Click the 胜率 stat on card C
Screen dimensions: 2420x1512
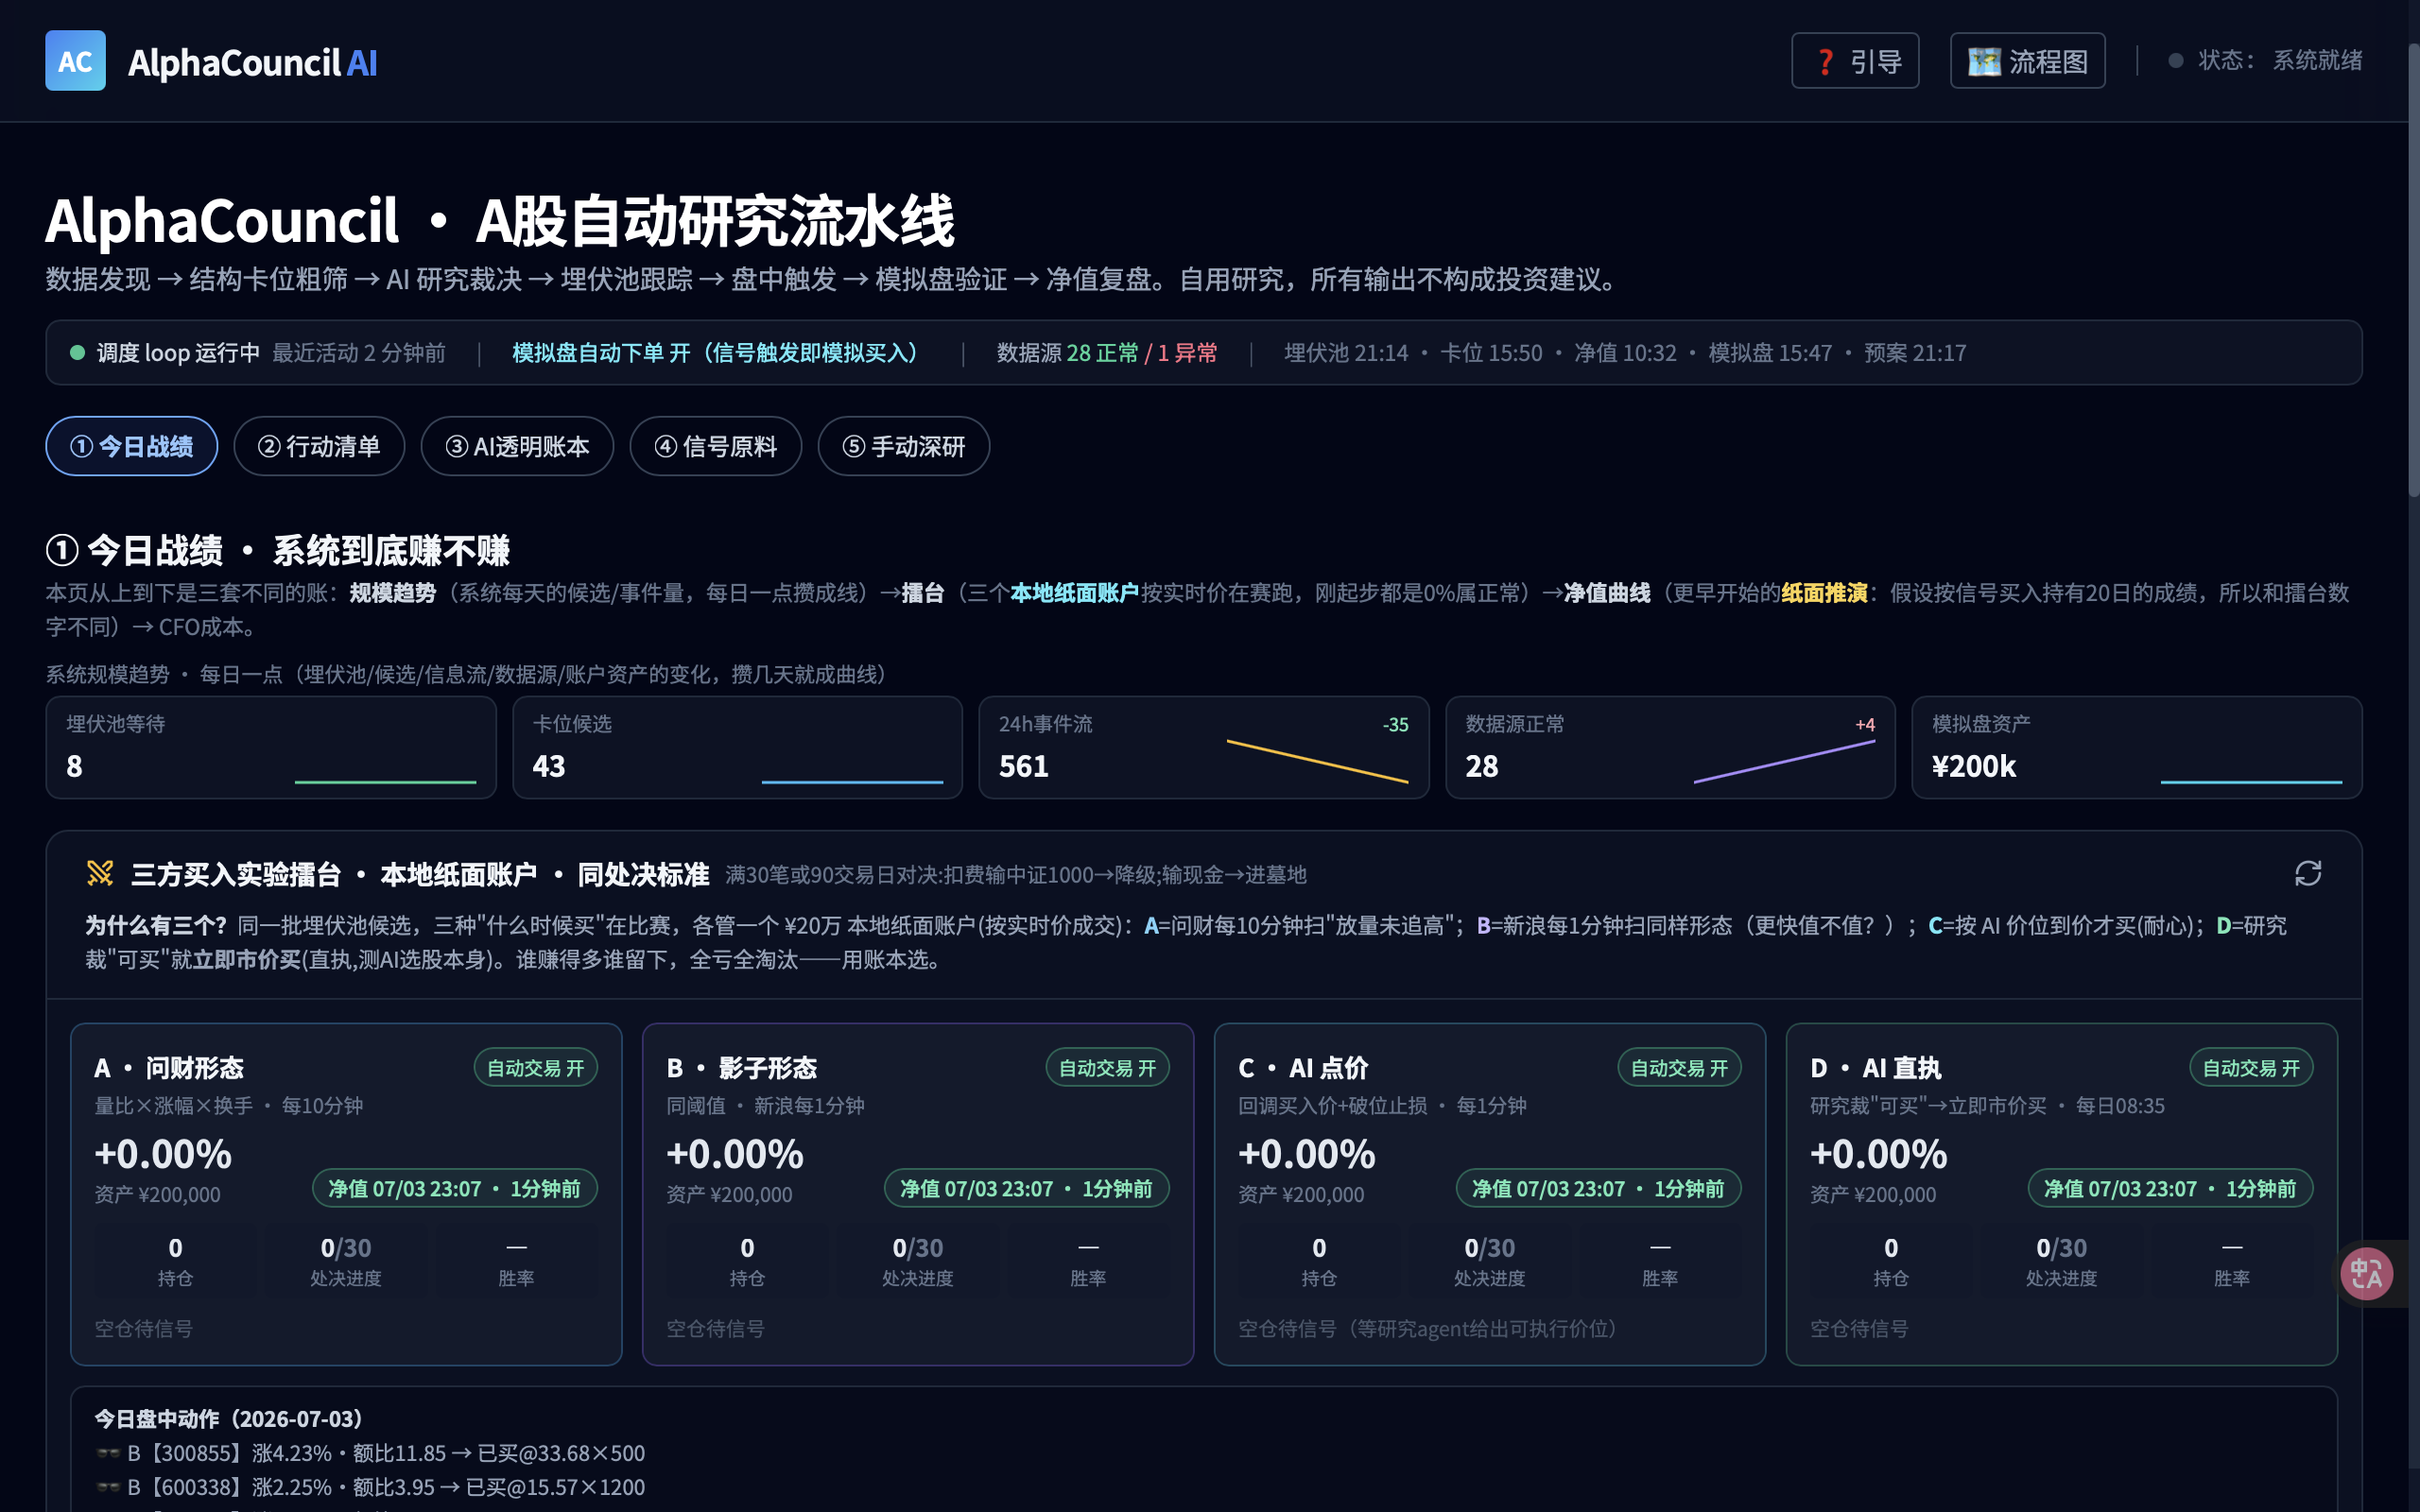click(1660, 1262)
